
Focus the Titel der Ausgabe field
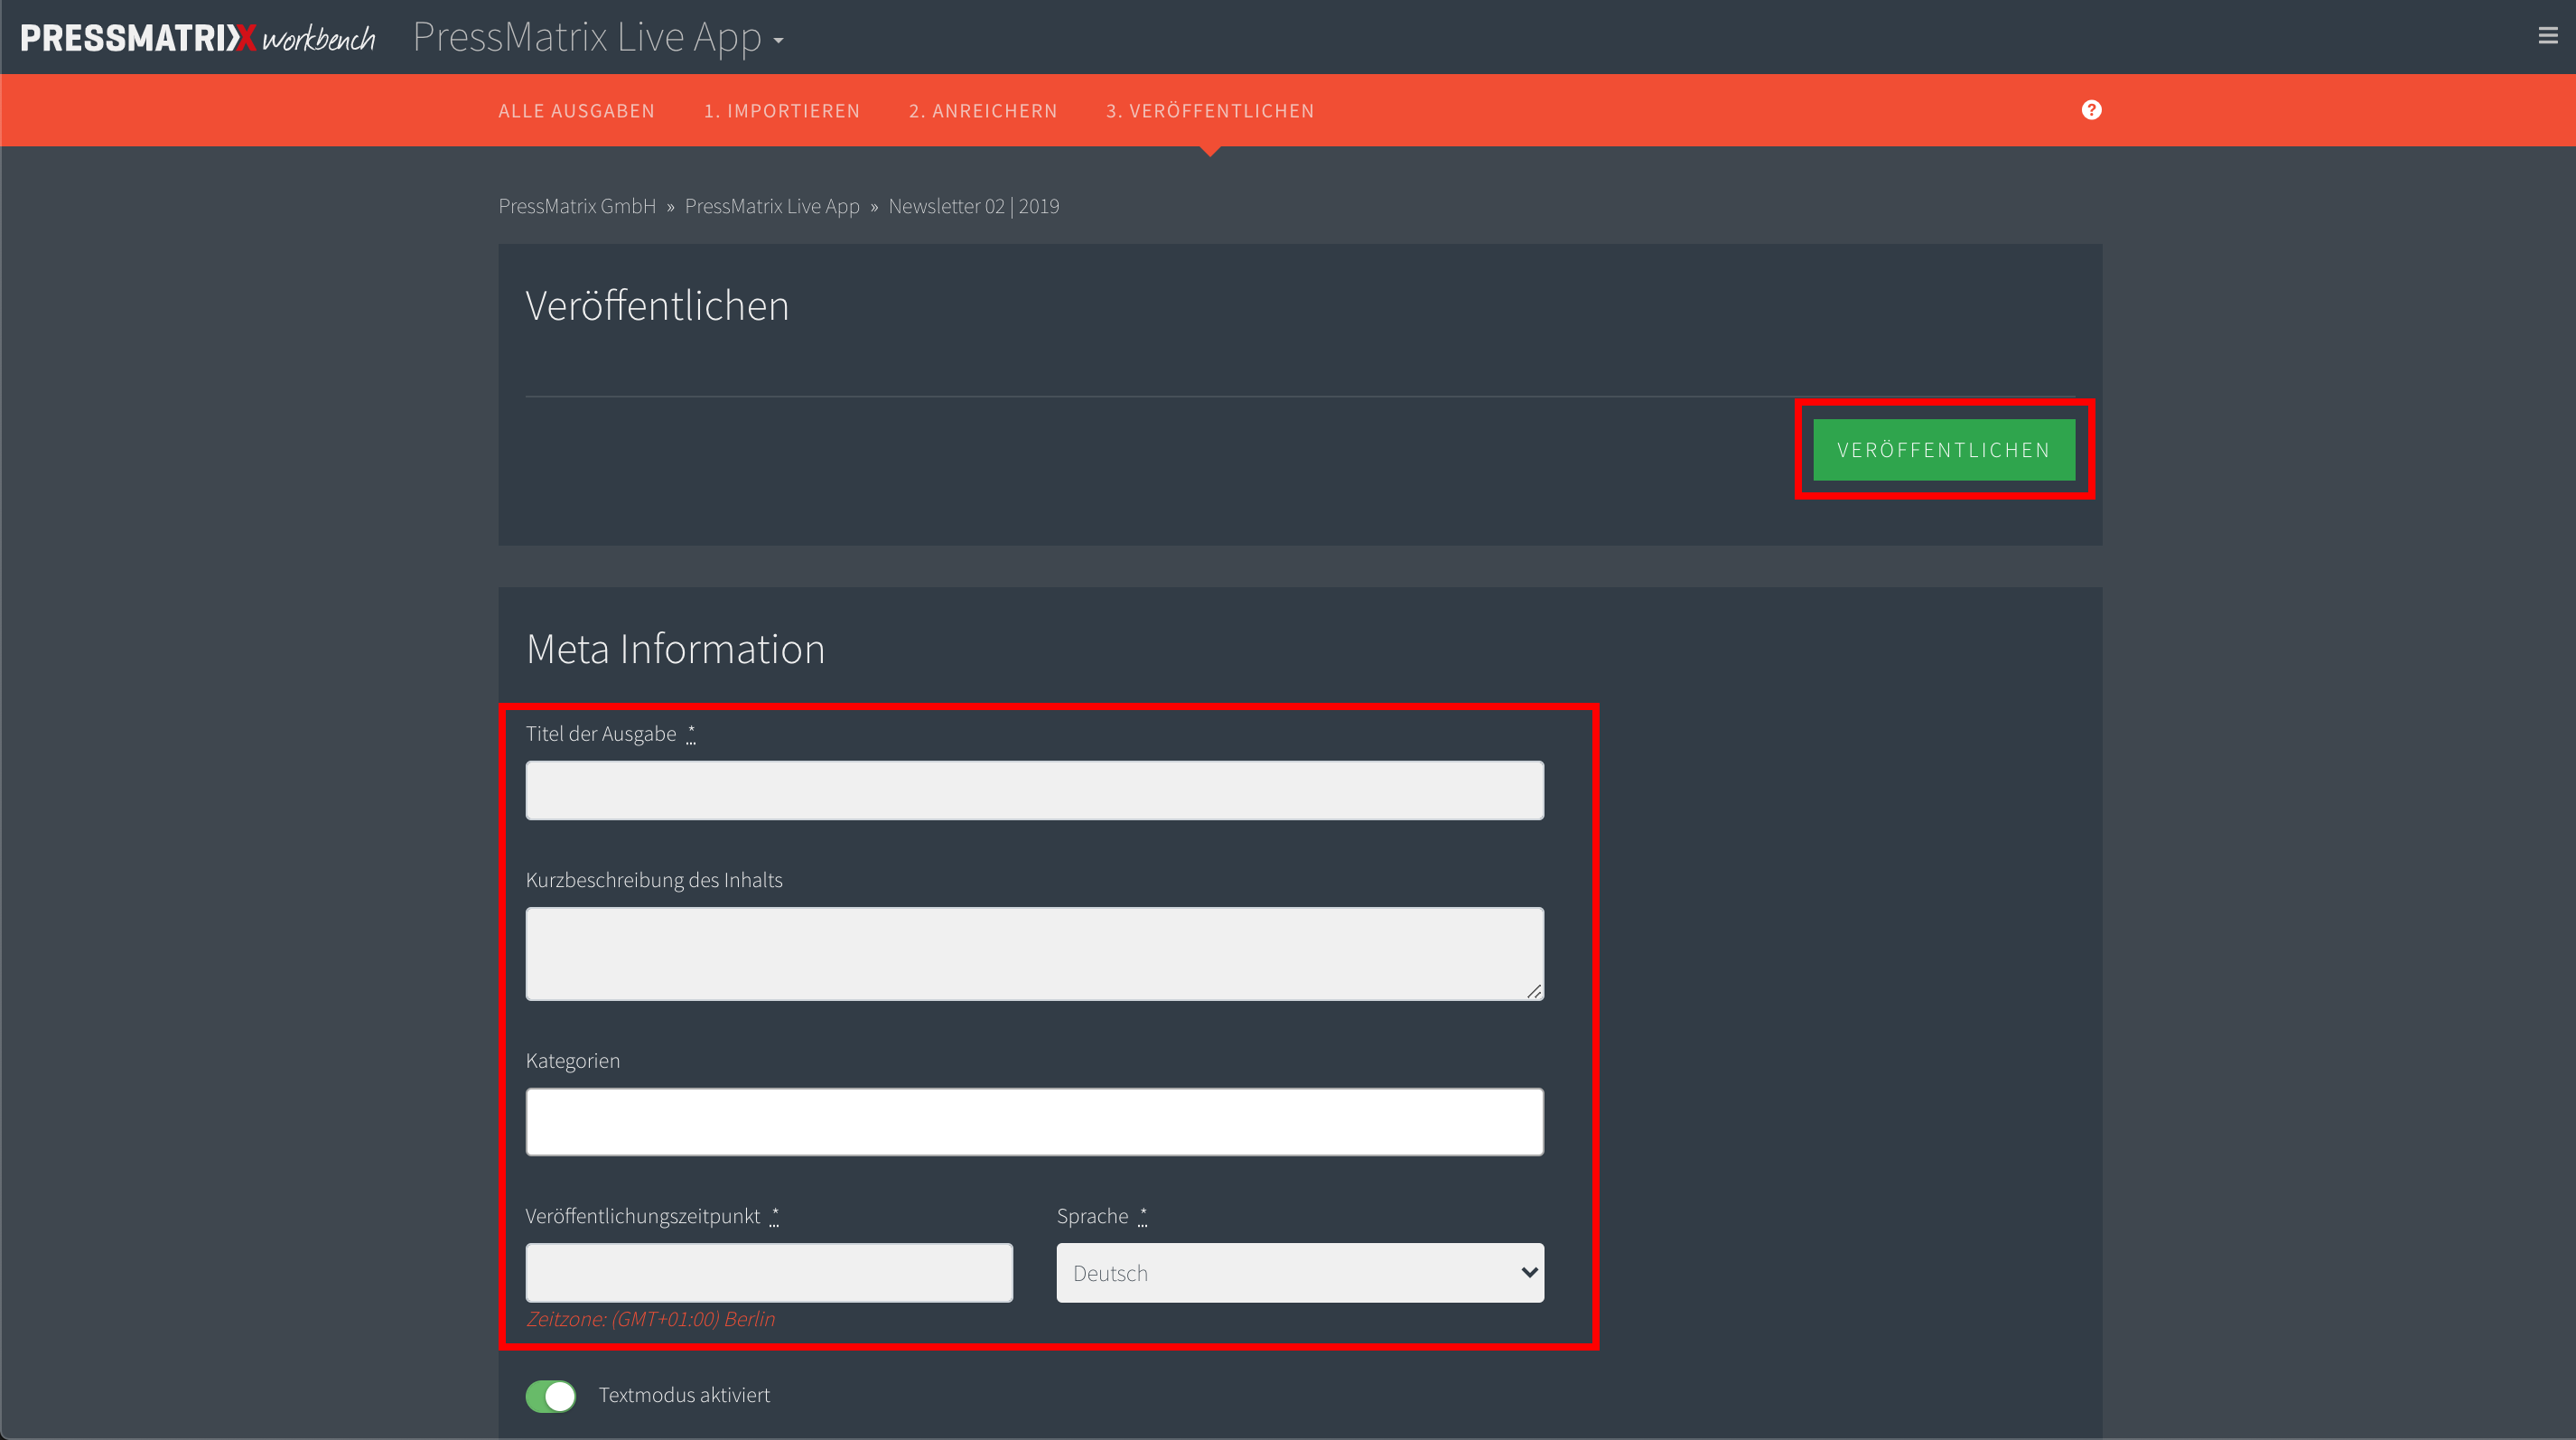click(1035, 791)
